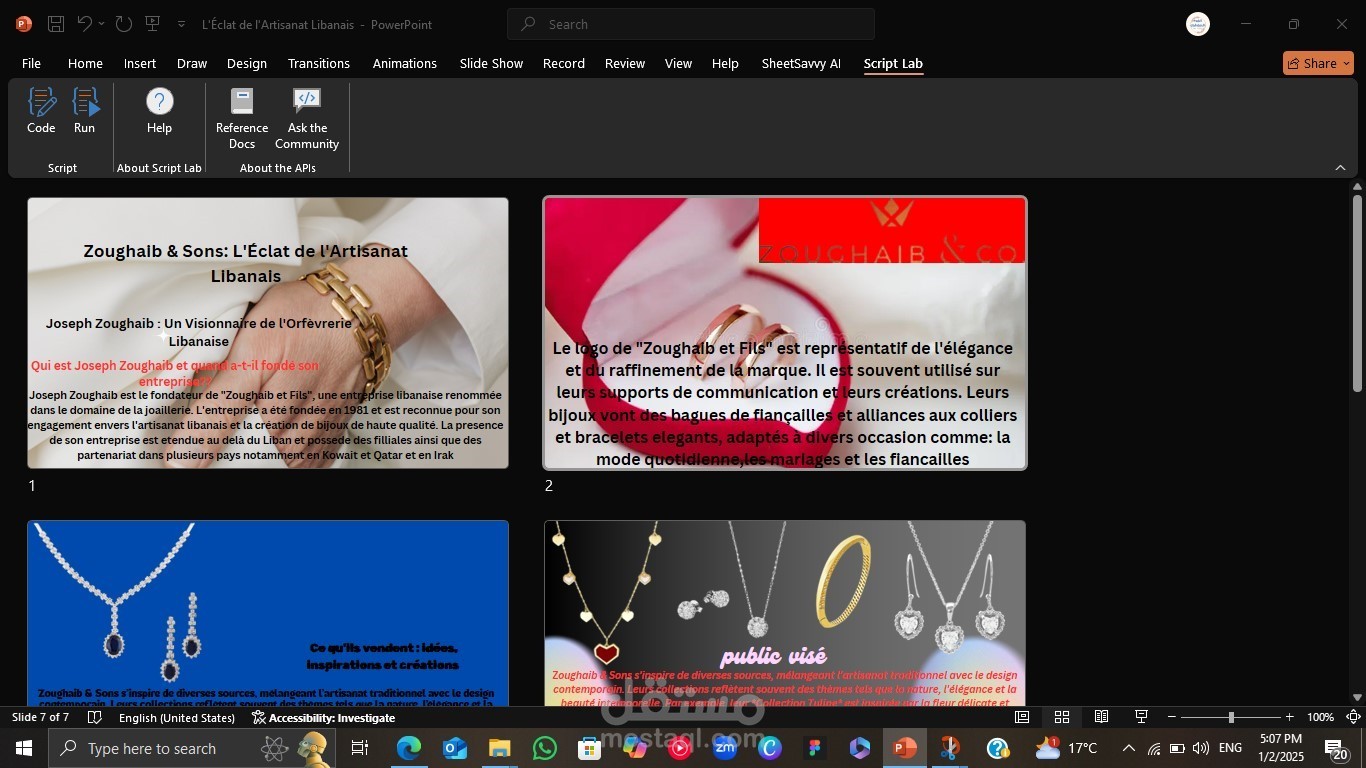The height and width of the screenshot is (768, 1366).
Task: Select slide 1 thumbnail
Action: pos(268,333)
